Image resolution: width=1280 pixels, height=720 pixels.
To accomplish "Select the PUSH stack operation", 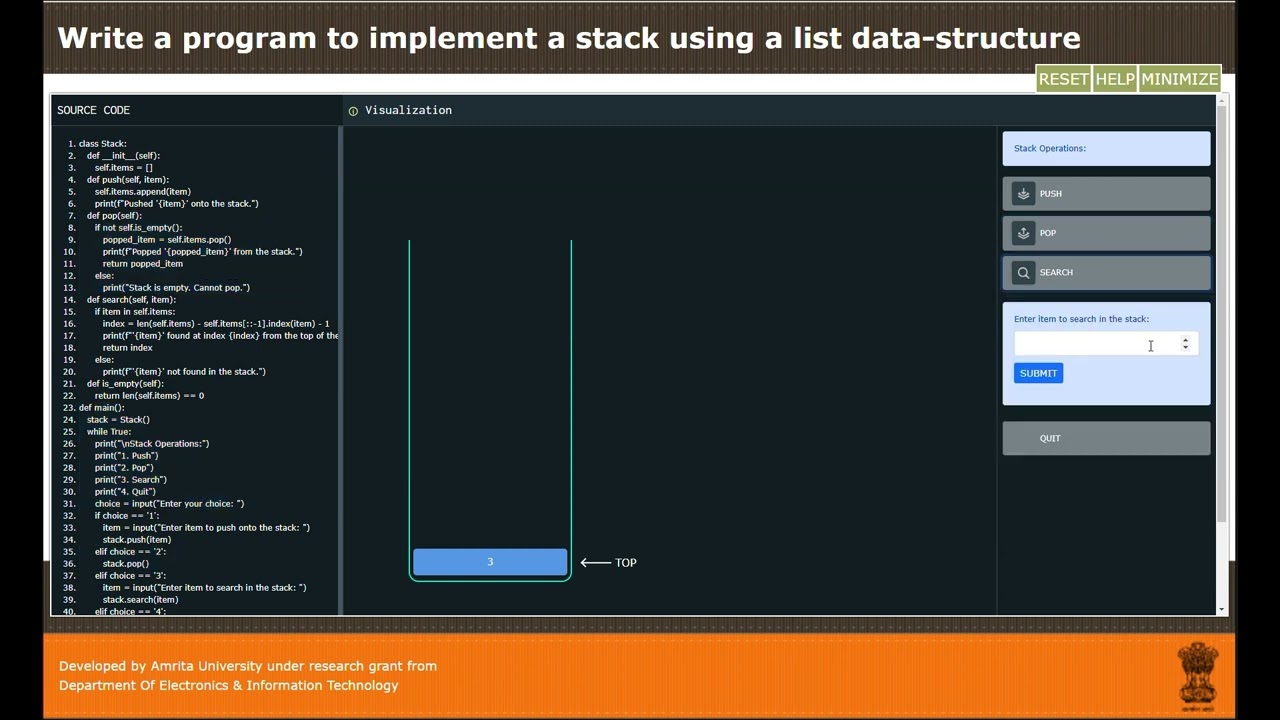I will (1106, 194).
